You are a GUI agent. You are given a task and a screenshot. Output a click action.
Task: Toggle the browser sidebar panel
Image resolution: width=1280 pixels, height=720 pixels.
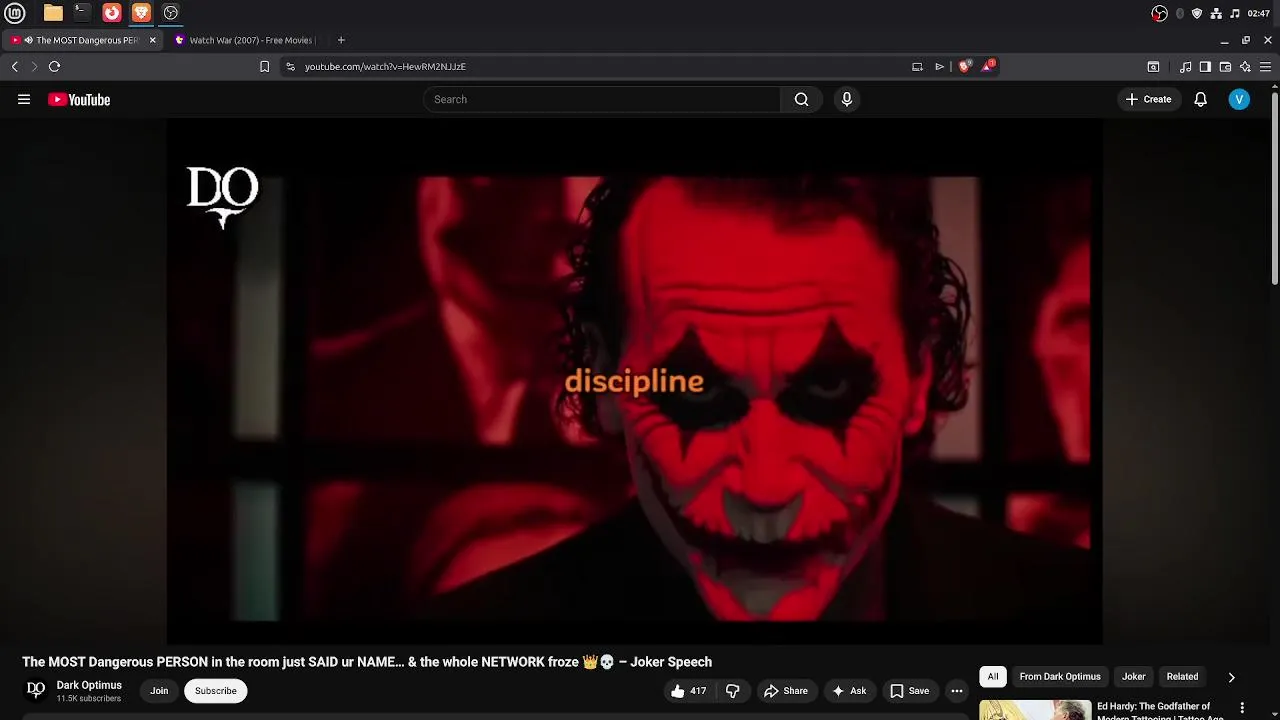click(x=1205, y=66)
